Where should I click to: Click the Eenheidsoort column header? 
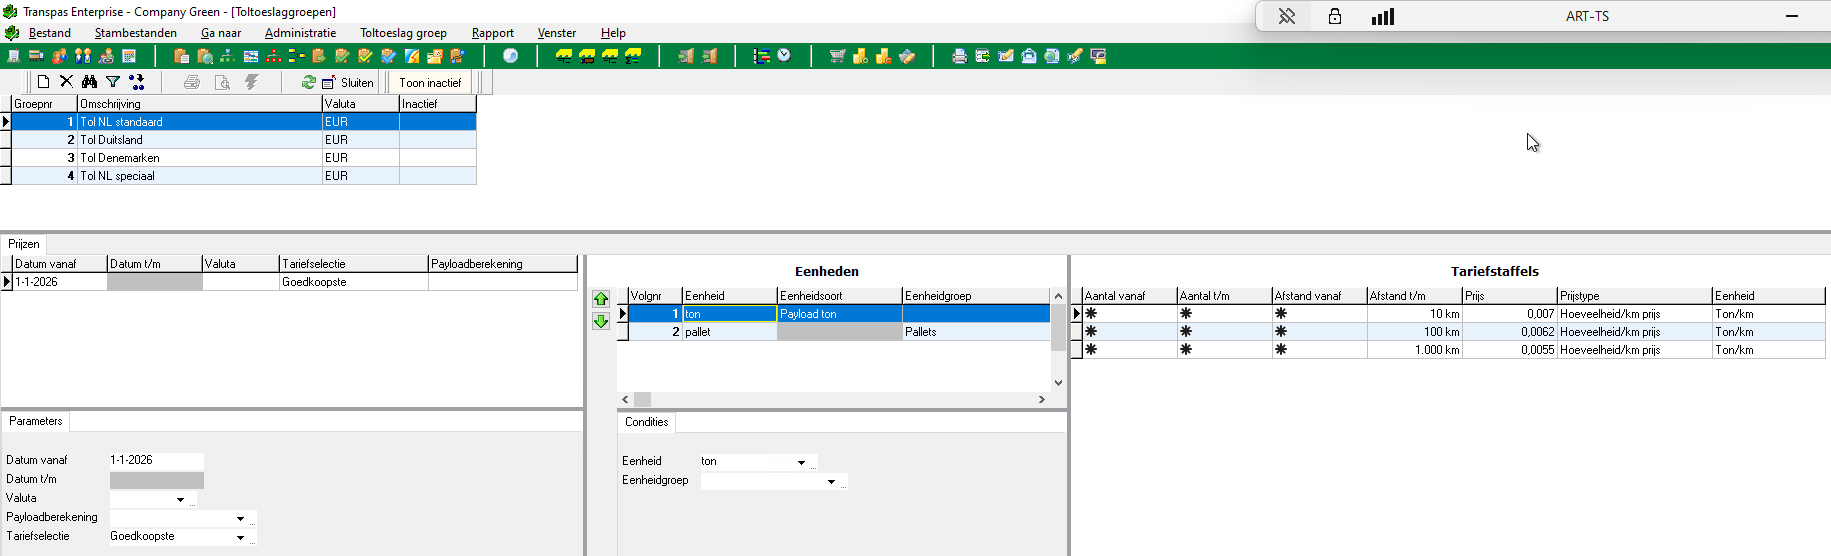click(840, 296)
